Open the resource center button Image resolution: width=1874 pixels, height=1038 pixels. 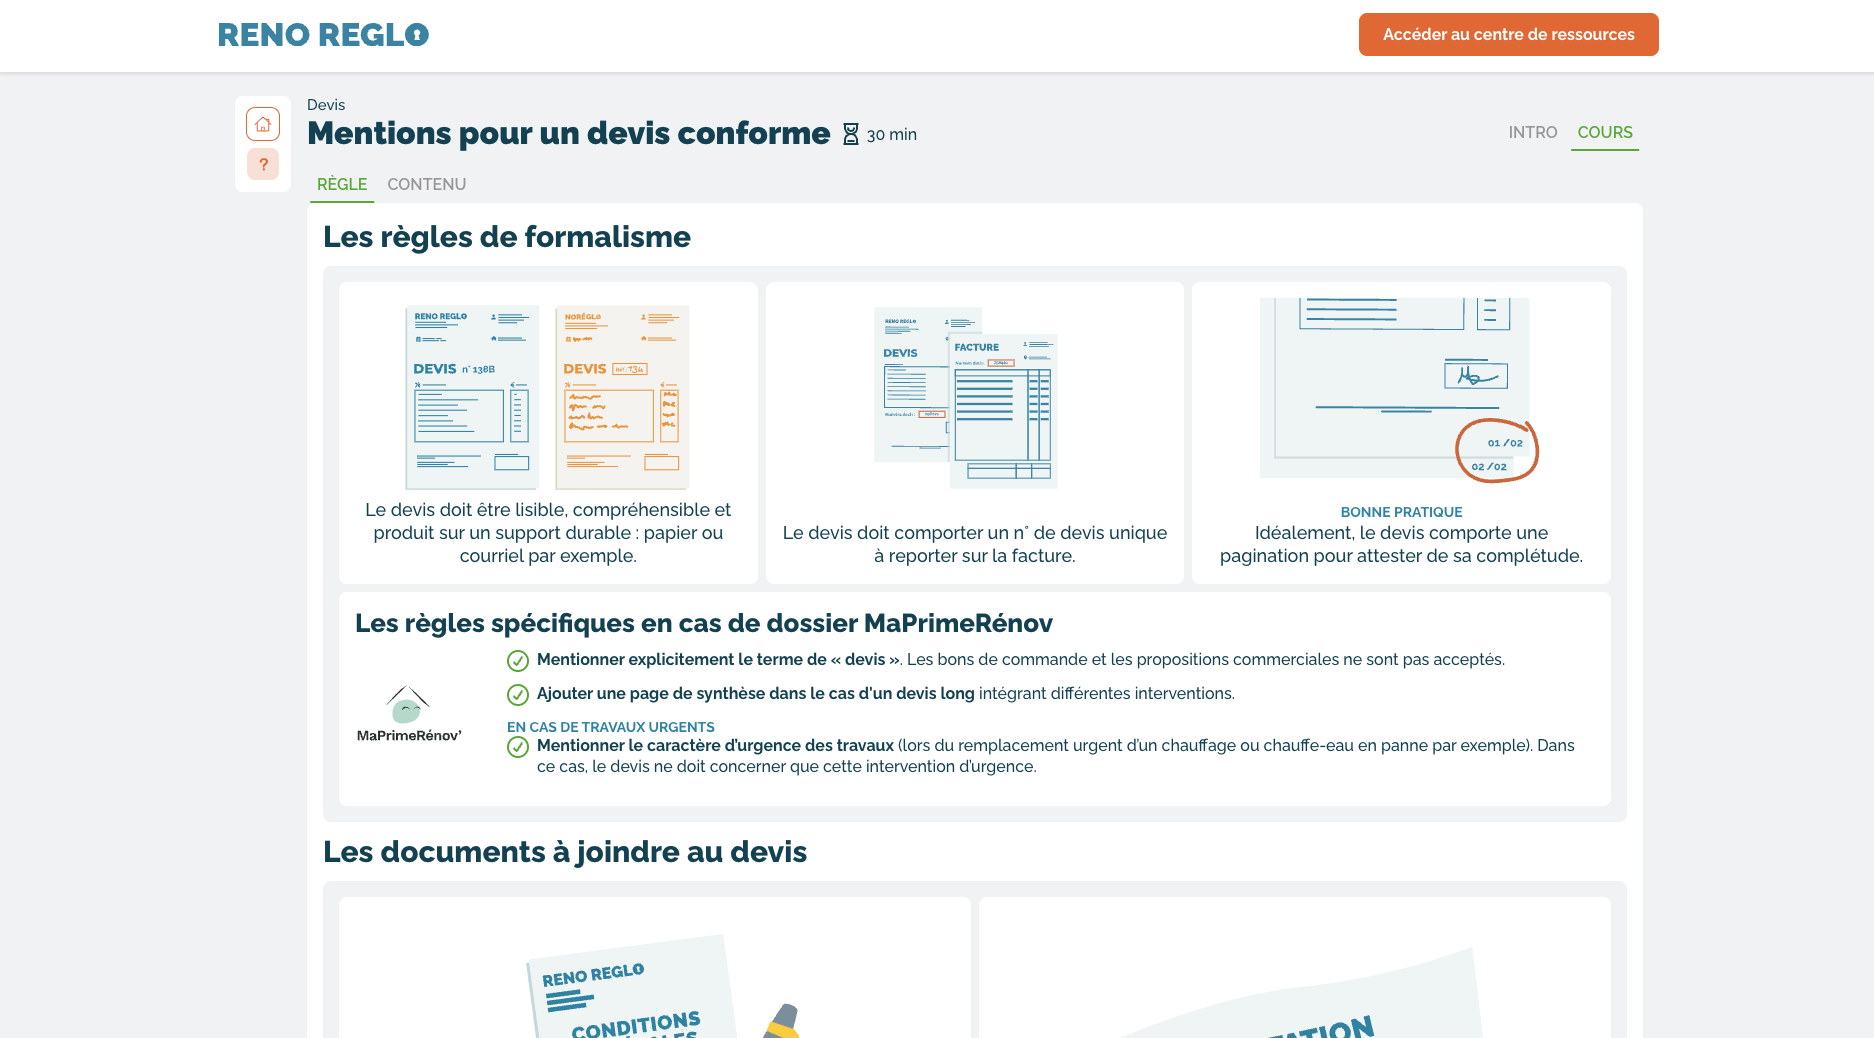(1508, 35)
